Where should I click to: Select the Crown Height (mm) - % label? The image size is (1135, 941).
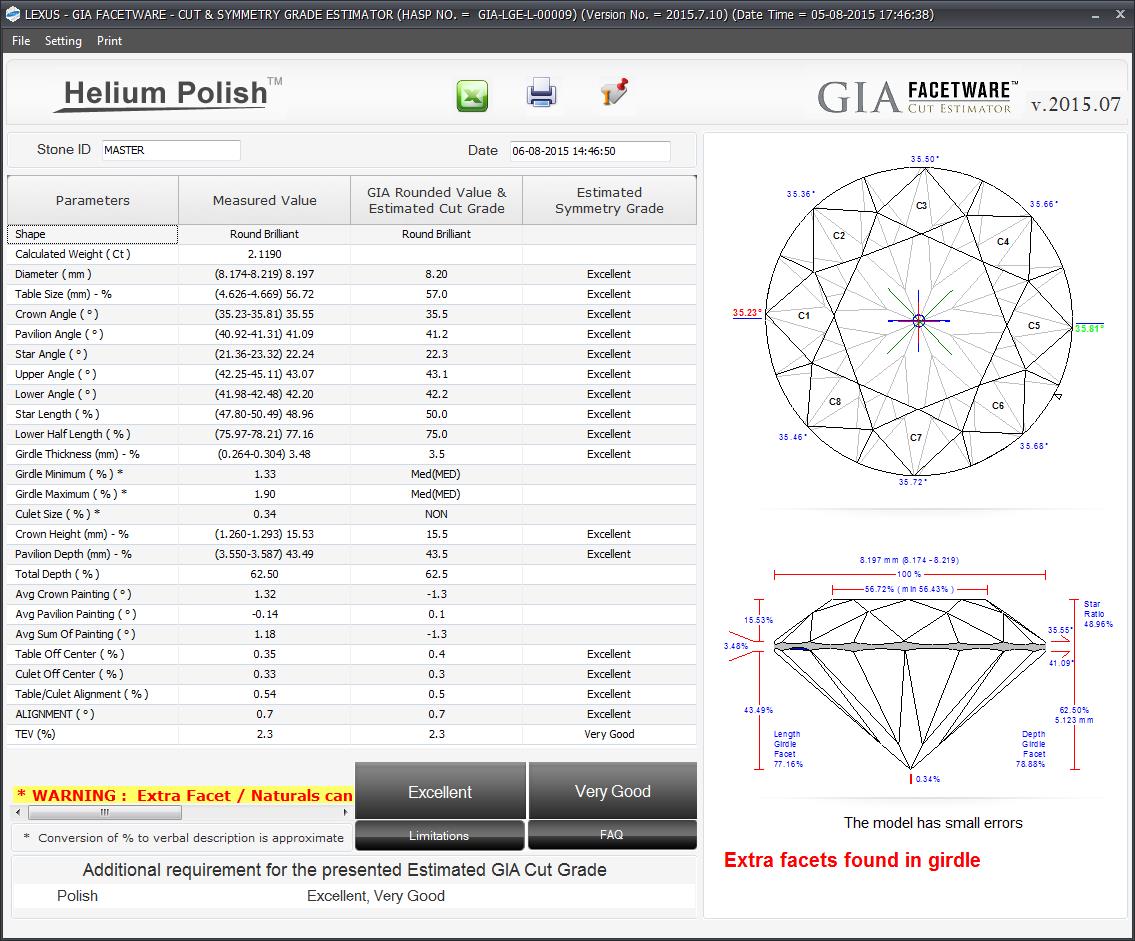pos(72,534)
